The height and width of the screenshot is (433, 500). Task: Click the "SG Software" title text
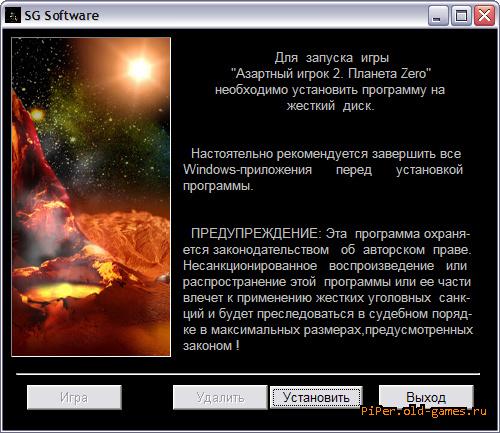click(x=62, y=16)
